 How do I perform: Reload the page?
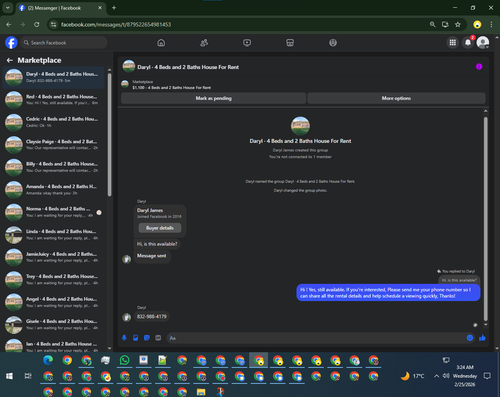tap(37, 24)
